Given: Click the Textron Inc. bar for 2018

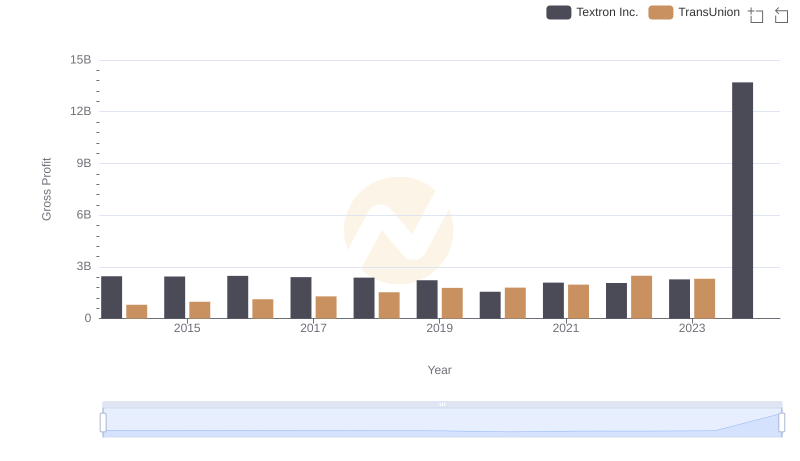Looking at the screenshot, I should [364, 298].
